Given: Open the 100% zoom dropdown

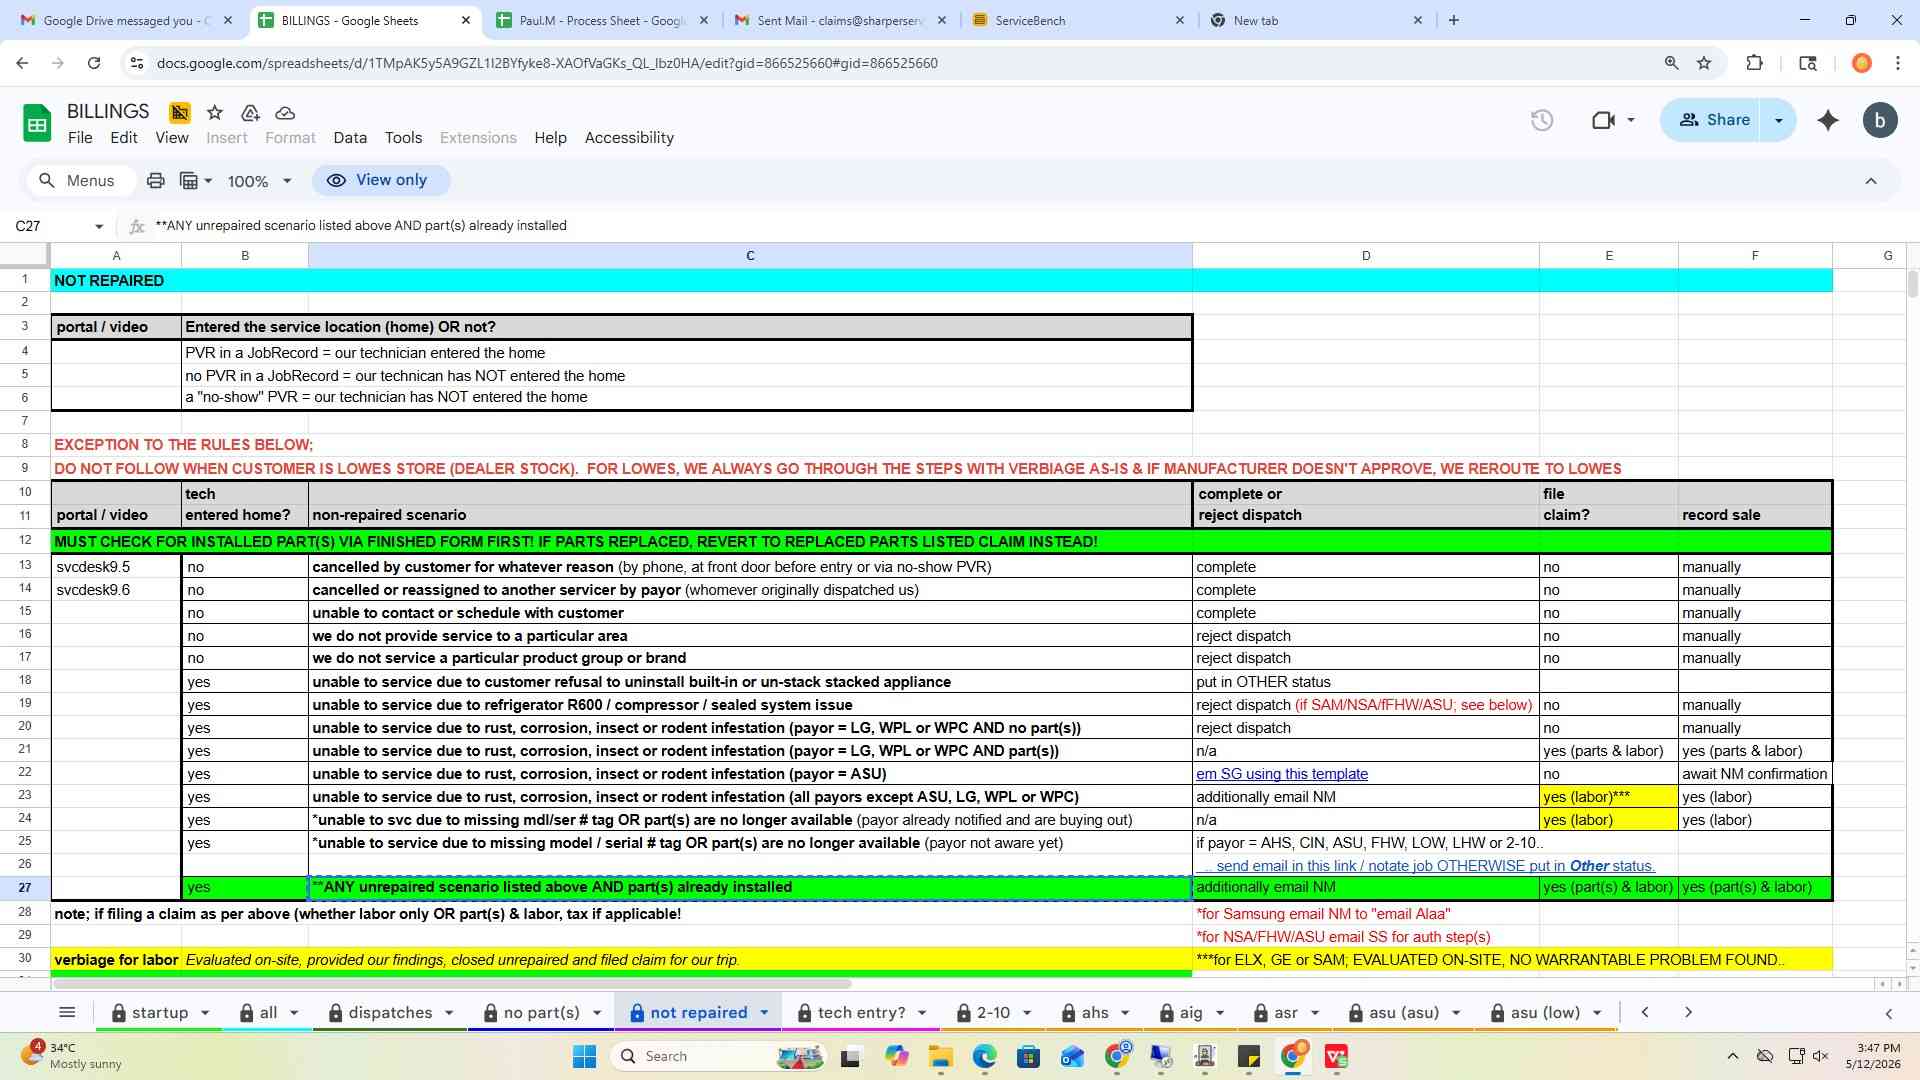Looking at the screenshot, I should pyautogui.click(x=259, y=181).
